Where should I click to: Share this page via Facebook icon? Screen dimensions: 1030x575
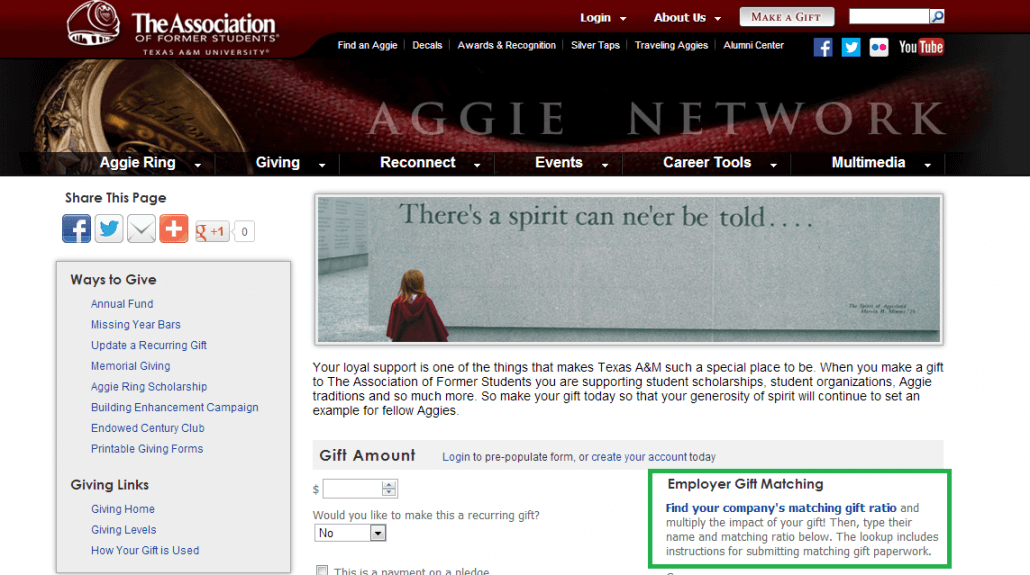click(x=77, y=229)
